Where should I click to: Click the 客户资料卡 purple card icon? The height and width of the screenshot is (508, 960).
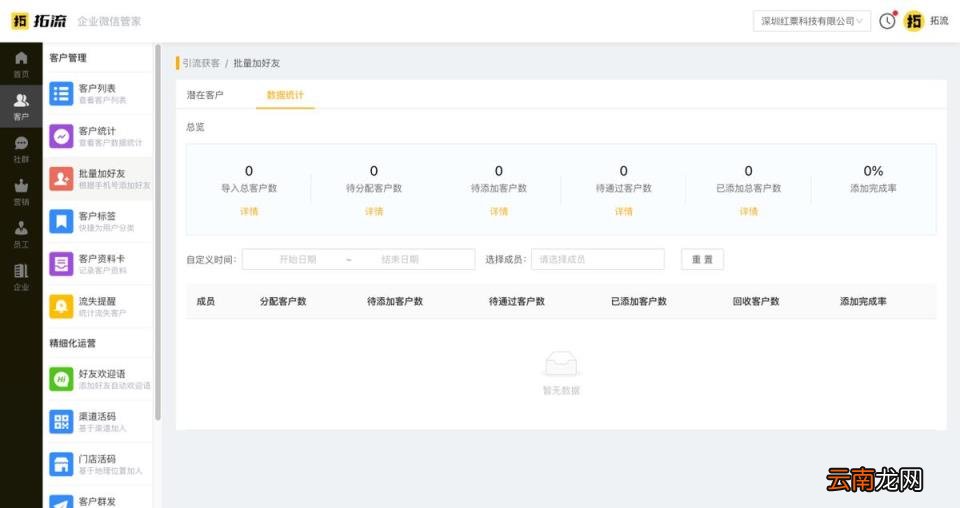[x=61, y=264]
